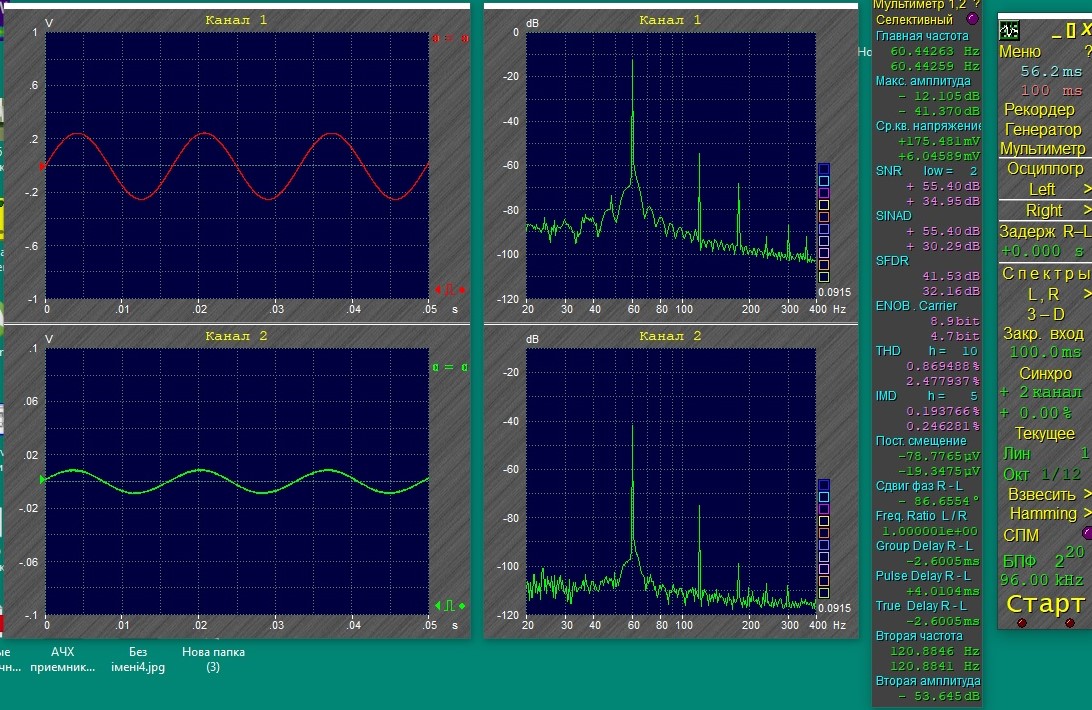The height and width of the screenshot is (710, 1092).
Task: Open the Осциллогр section
Action: click(1045, 169)
